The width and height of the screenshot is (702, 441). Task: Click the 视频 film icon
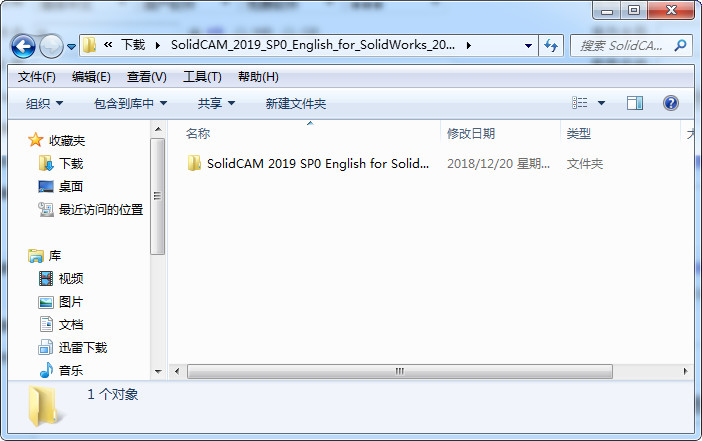pyautogui.click(x=46, y=278)
